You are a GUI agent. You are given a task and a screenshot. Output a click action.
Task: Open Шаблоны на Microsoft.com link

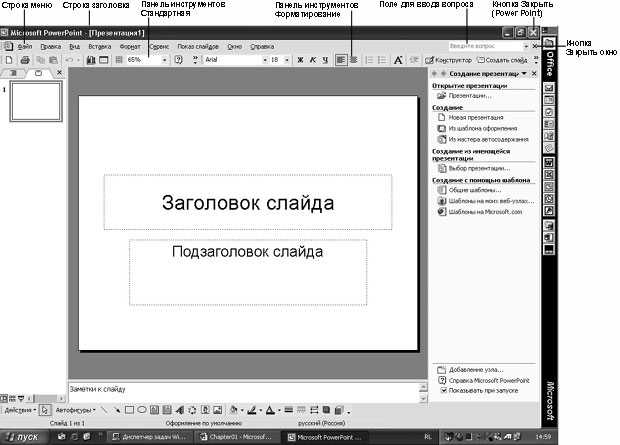tap(485, 212)
